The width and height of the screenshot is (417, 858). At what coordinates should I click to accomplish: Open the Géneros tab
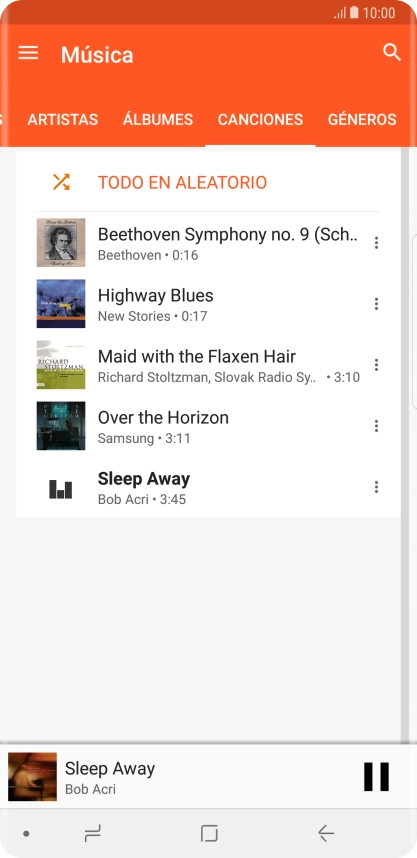tap(362, 119)
